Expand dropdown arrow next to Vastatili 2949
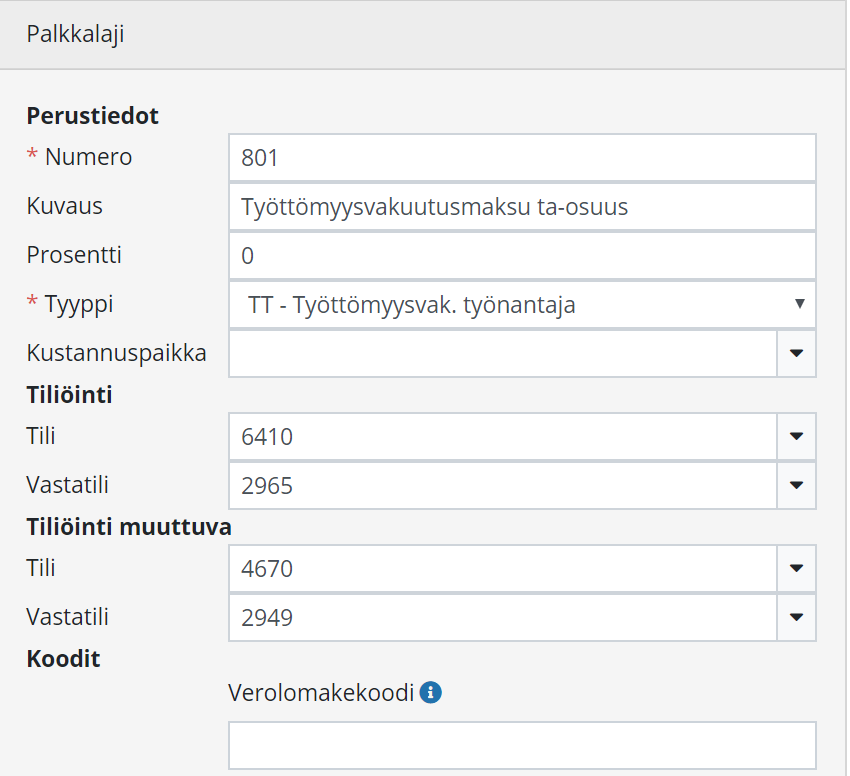 796,617
